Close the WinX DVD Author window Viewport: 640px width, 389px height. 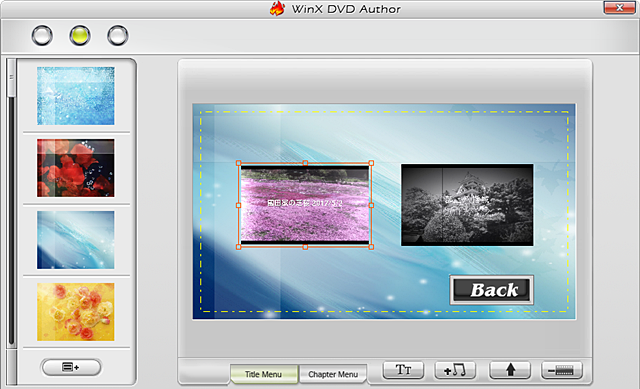click(619, 7)
